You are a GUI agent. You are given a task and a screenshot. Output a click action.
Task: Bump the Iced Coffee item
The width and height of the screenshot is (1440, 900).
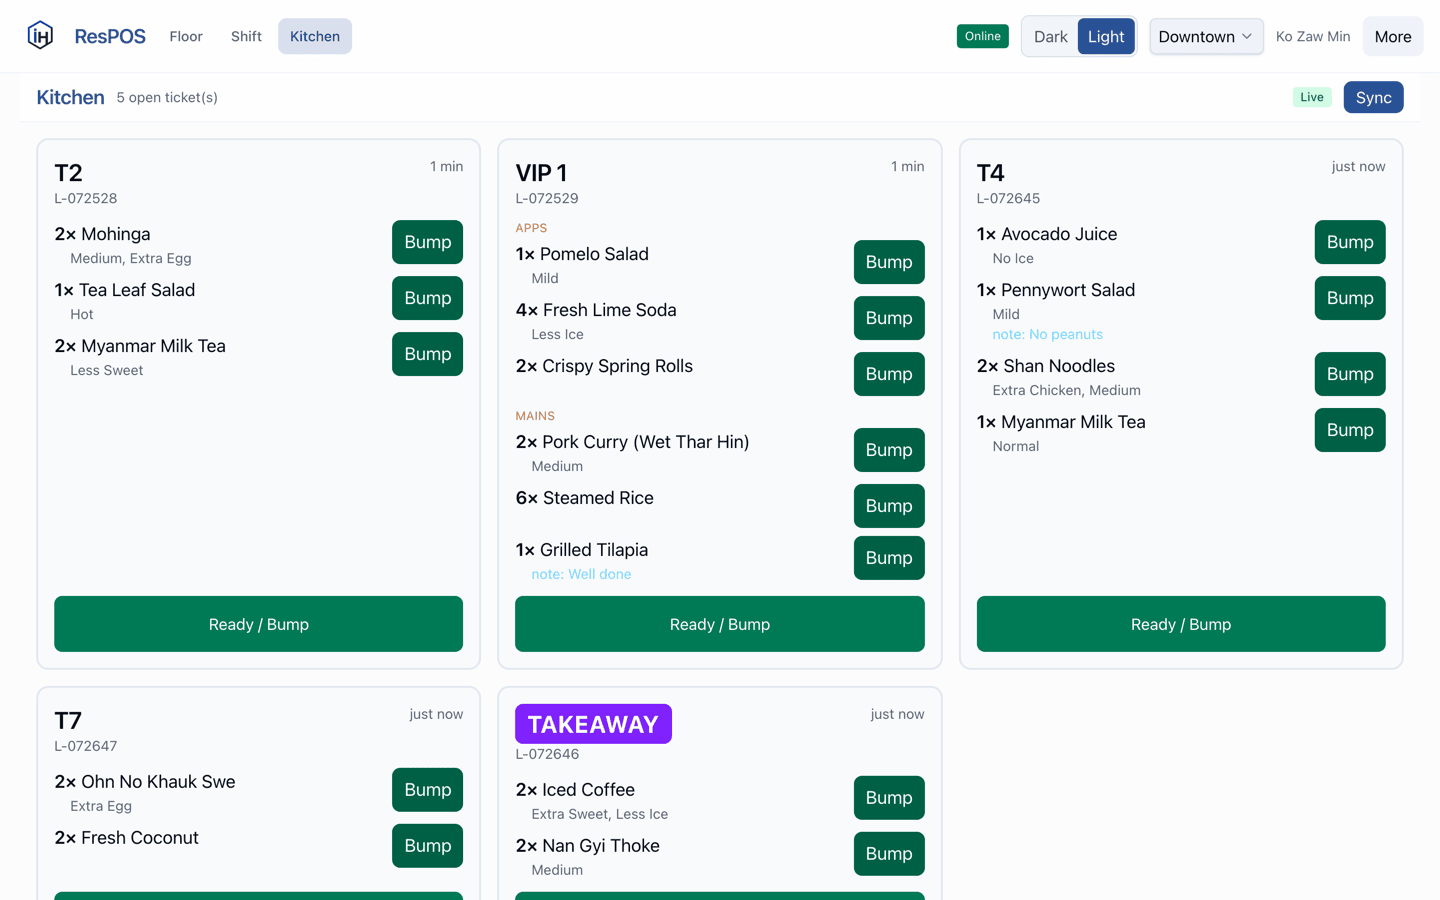889,798
